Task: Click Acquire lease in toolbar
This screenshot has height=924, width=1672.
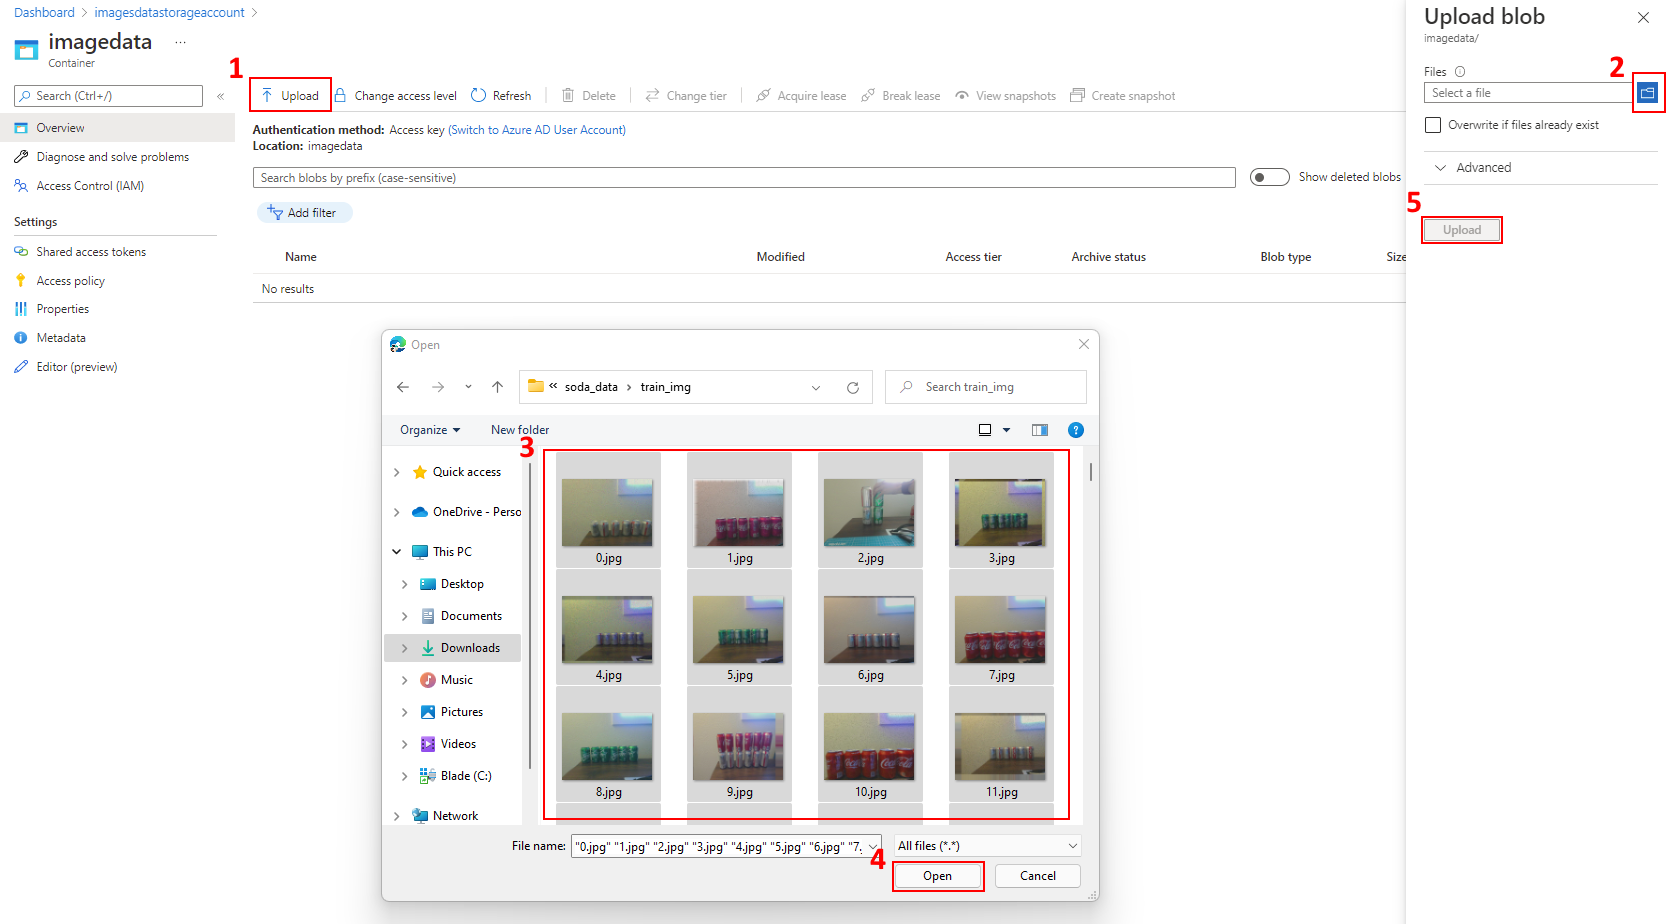Action: 801,96
